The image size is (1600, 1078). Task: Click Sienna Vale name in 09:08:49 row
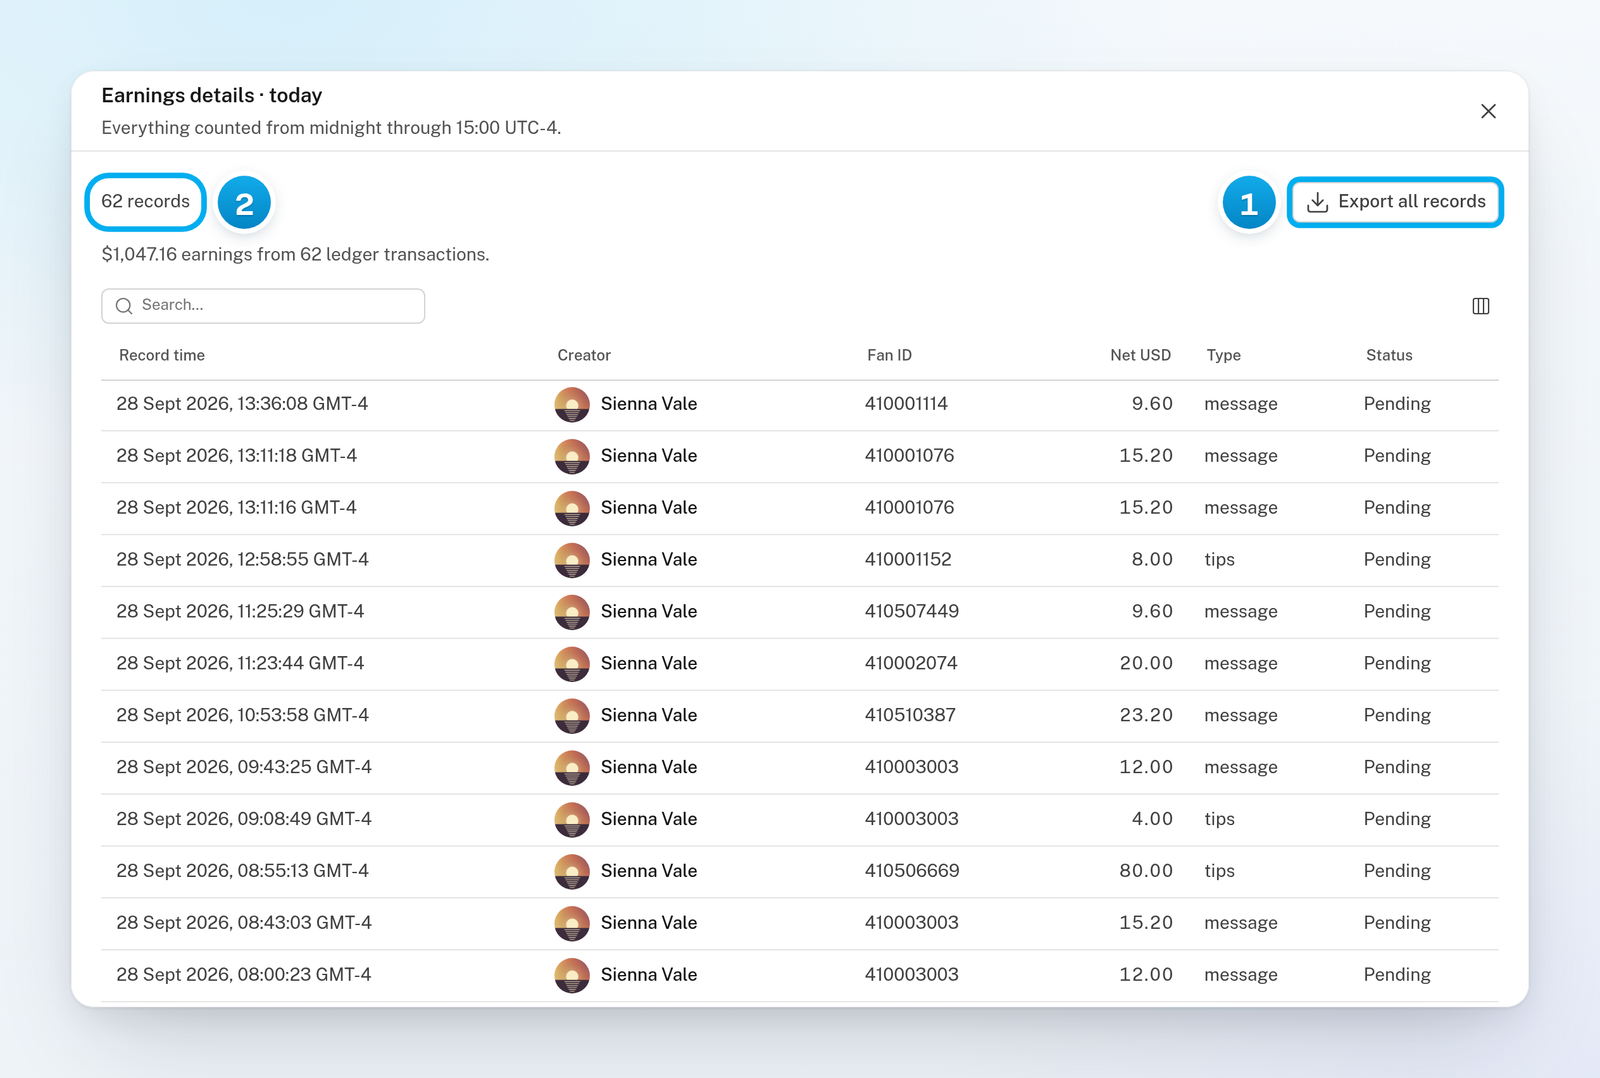[x=649, y=819]
